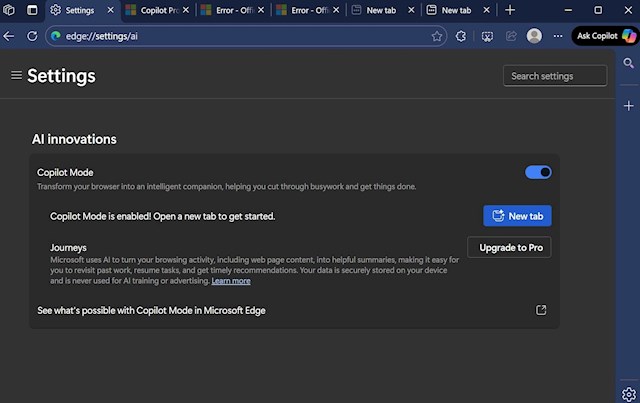Open the settings hamburger menu
Viewport: 640px width, 403px height.
click(16, 75)
